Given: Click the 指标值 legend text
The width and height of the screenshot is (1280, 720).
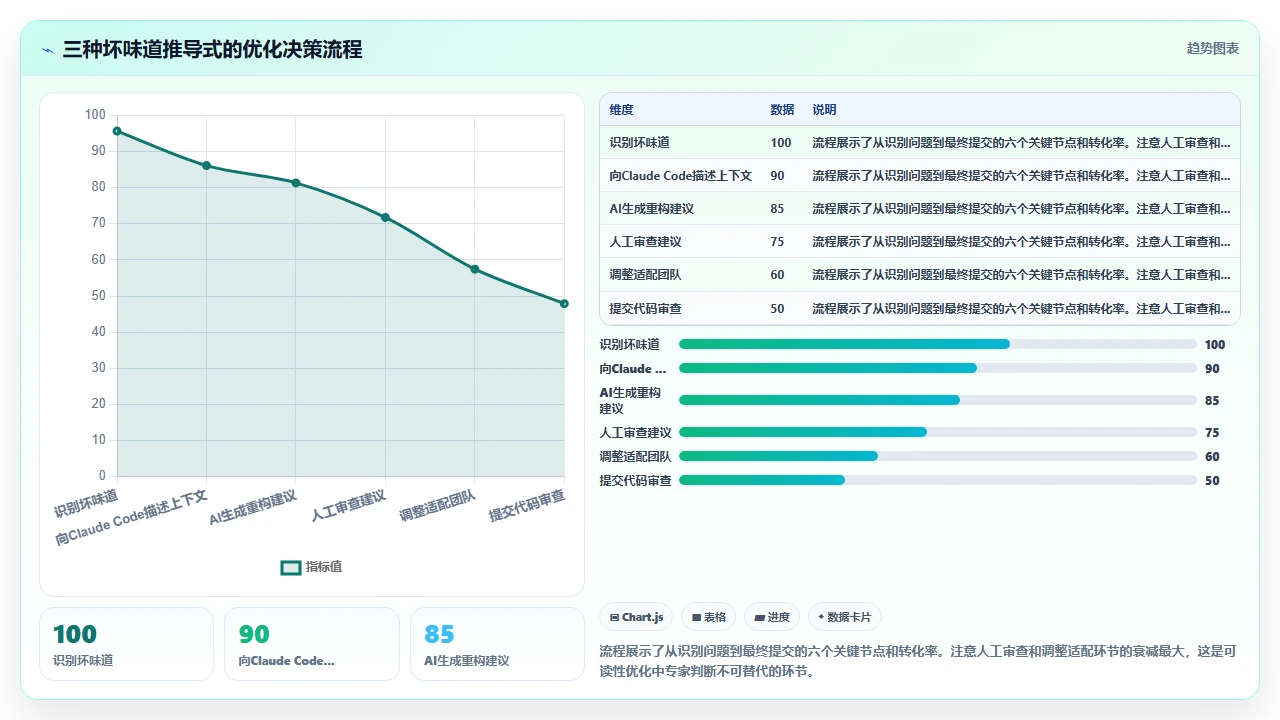Looking at the screenshot, I should pyautogui.click(x=324, y=567).
